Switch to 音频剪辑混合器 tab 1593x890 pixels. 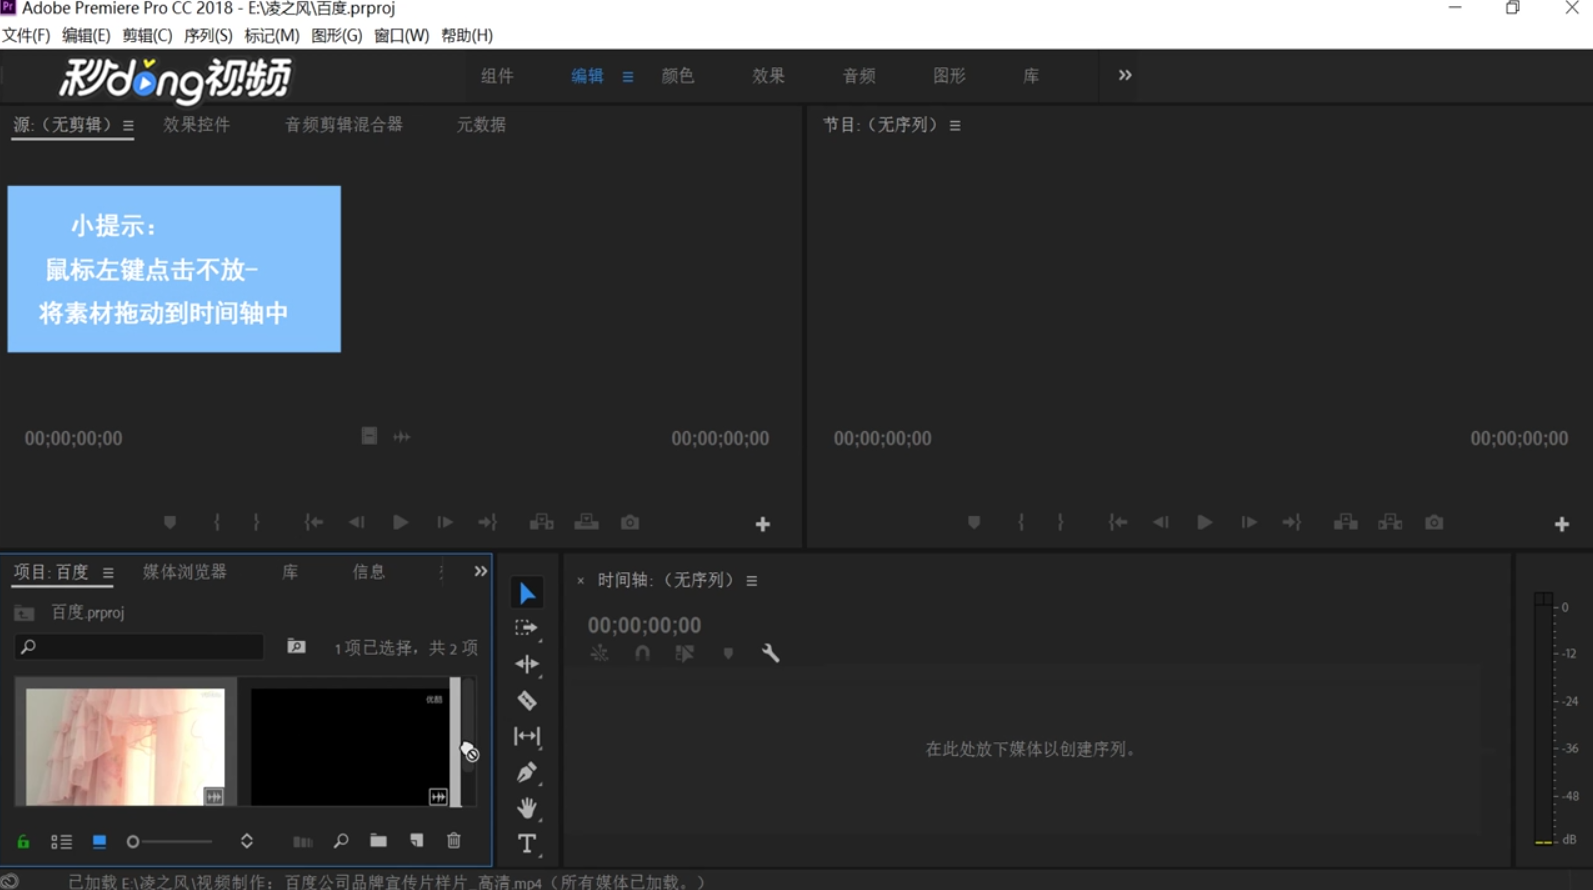pyautogui.click(x=344, y=125)
